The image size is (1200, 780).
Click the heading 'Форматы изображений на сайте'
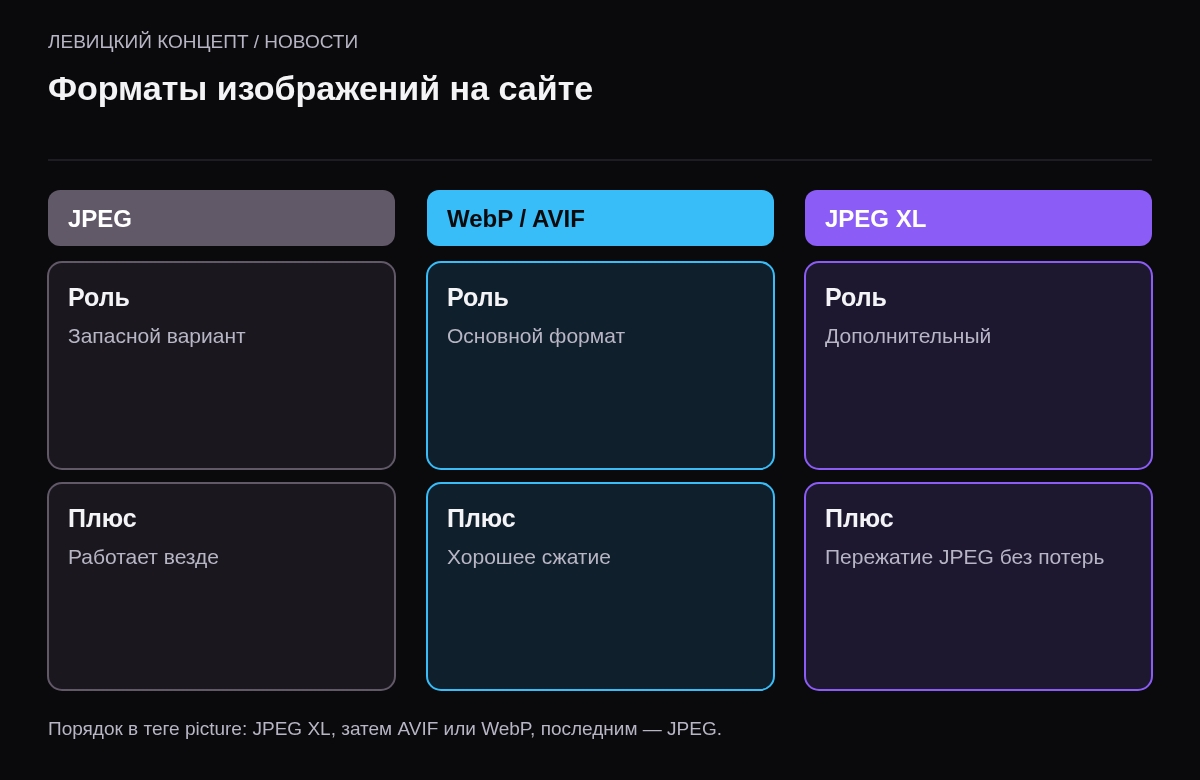320,88
